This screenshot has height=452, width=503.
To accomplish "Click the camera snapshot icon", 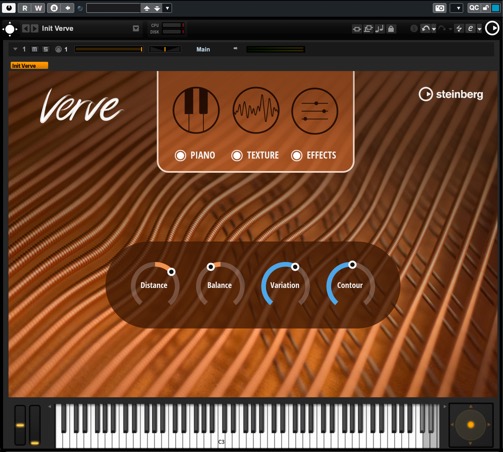I will tap(440, 8).
